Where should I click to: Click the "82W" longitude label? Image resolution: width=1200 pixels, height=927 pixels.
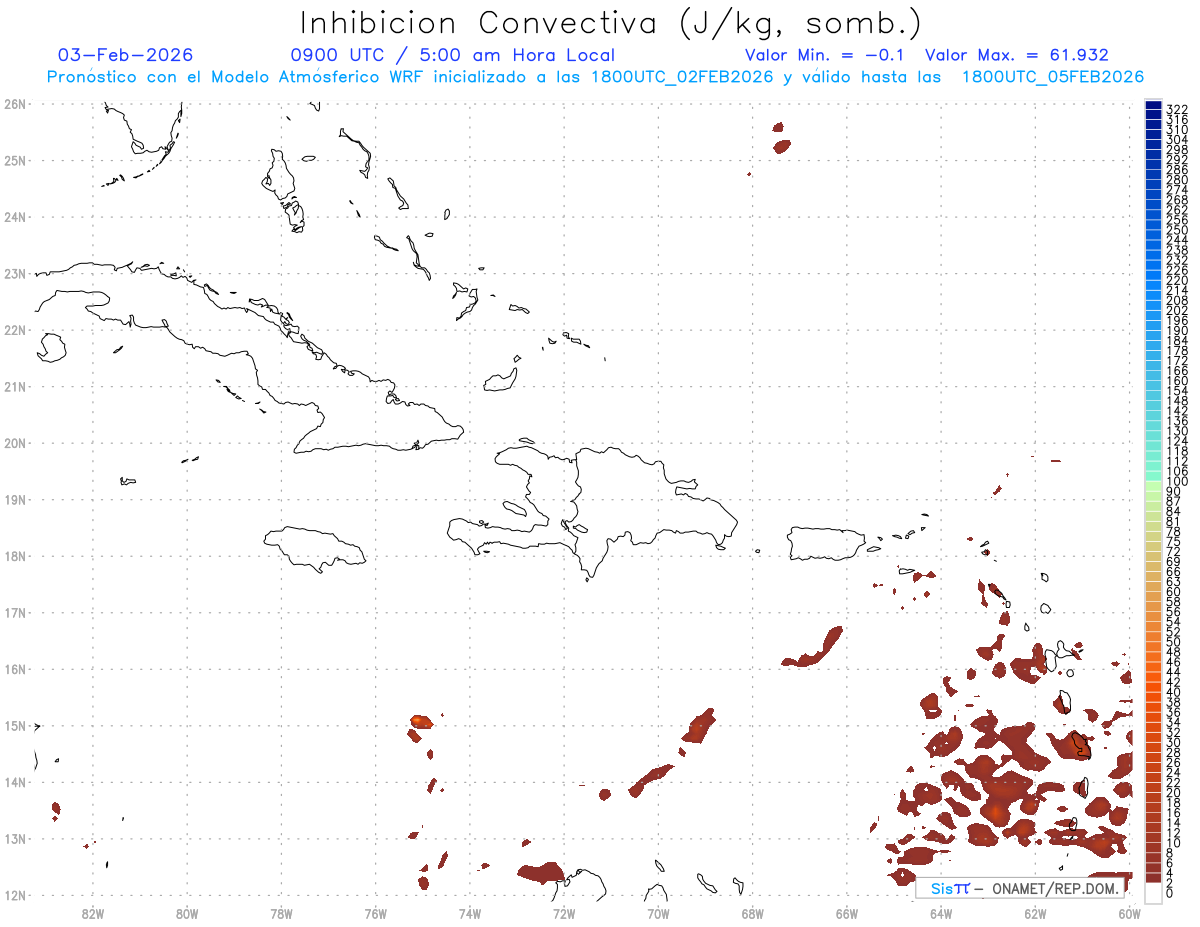(92, 912)
